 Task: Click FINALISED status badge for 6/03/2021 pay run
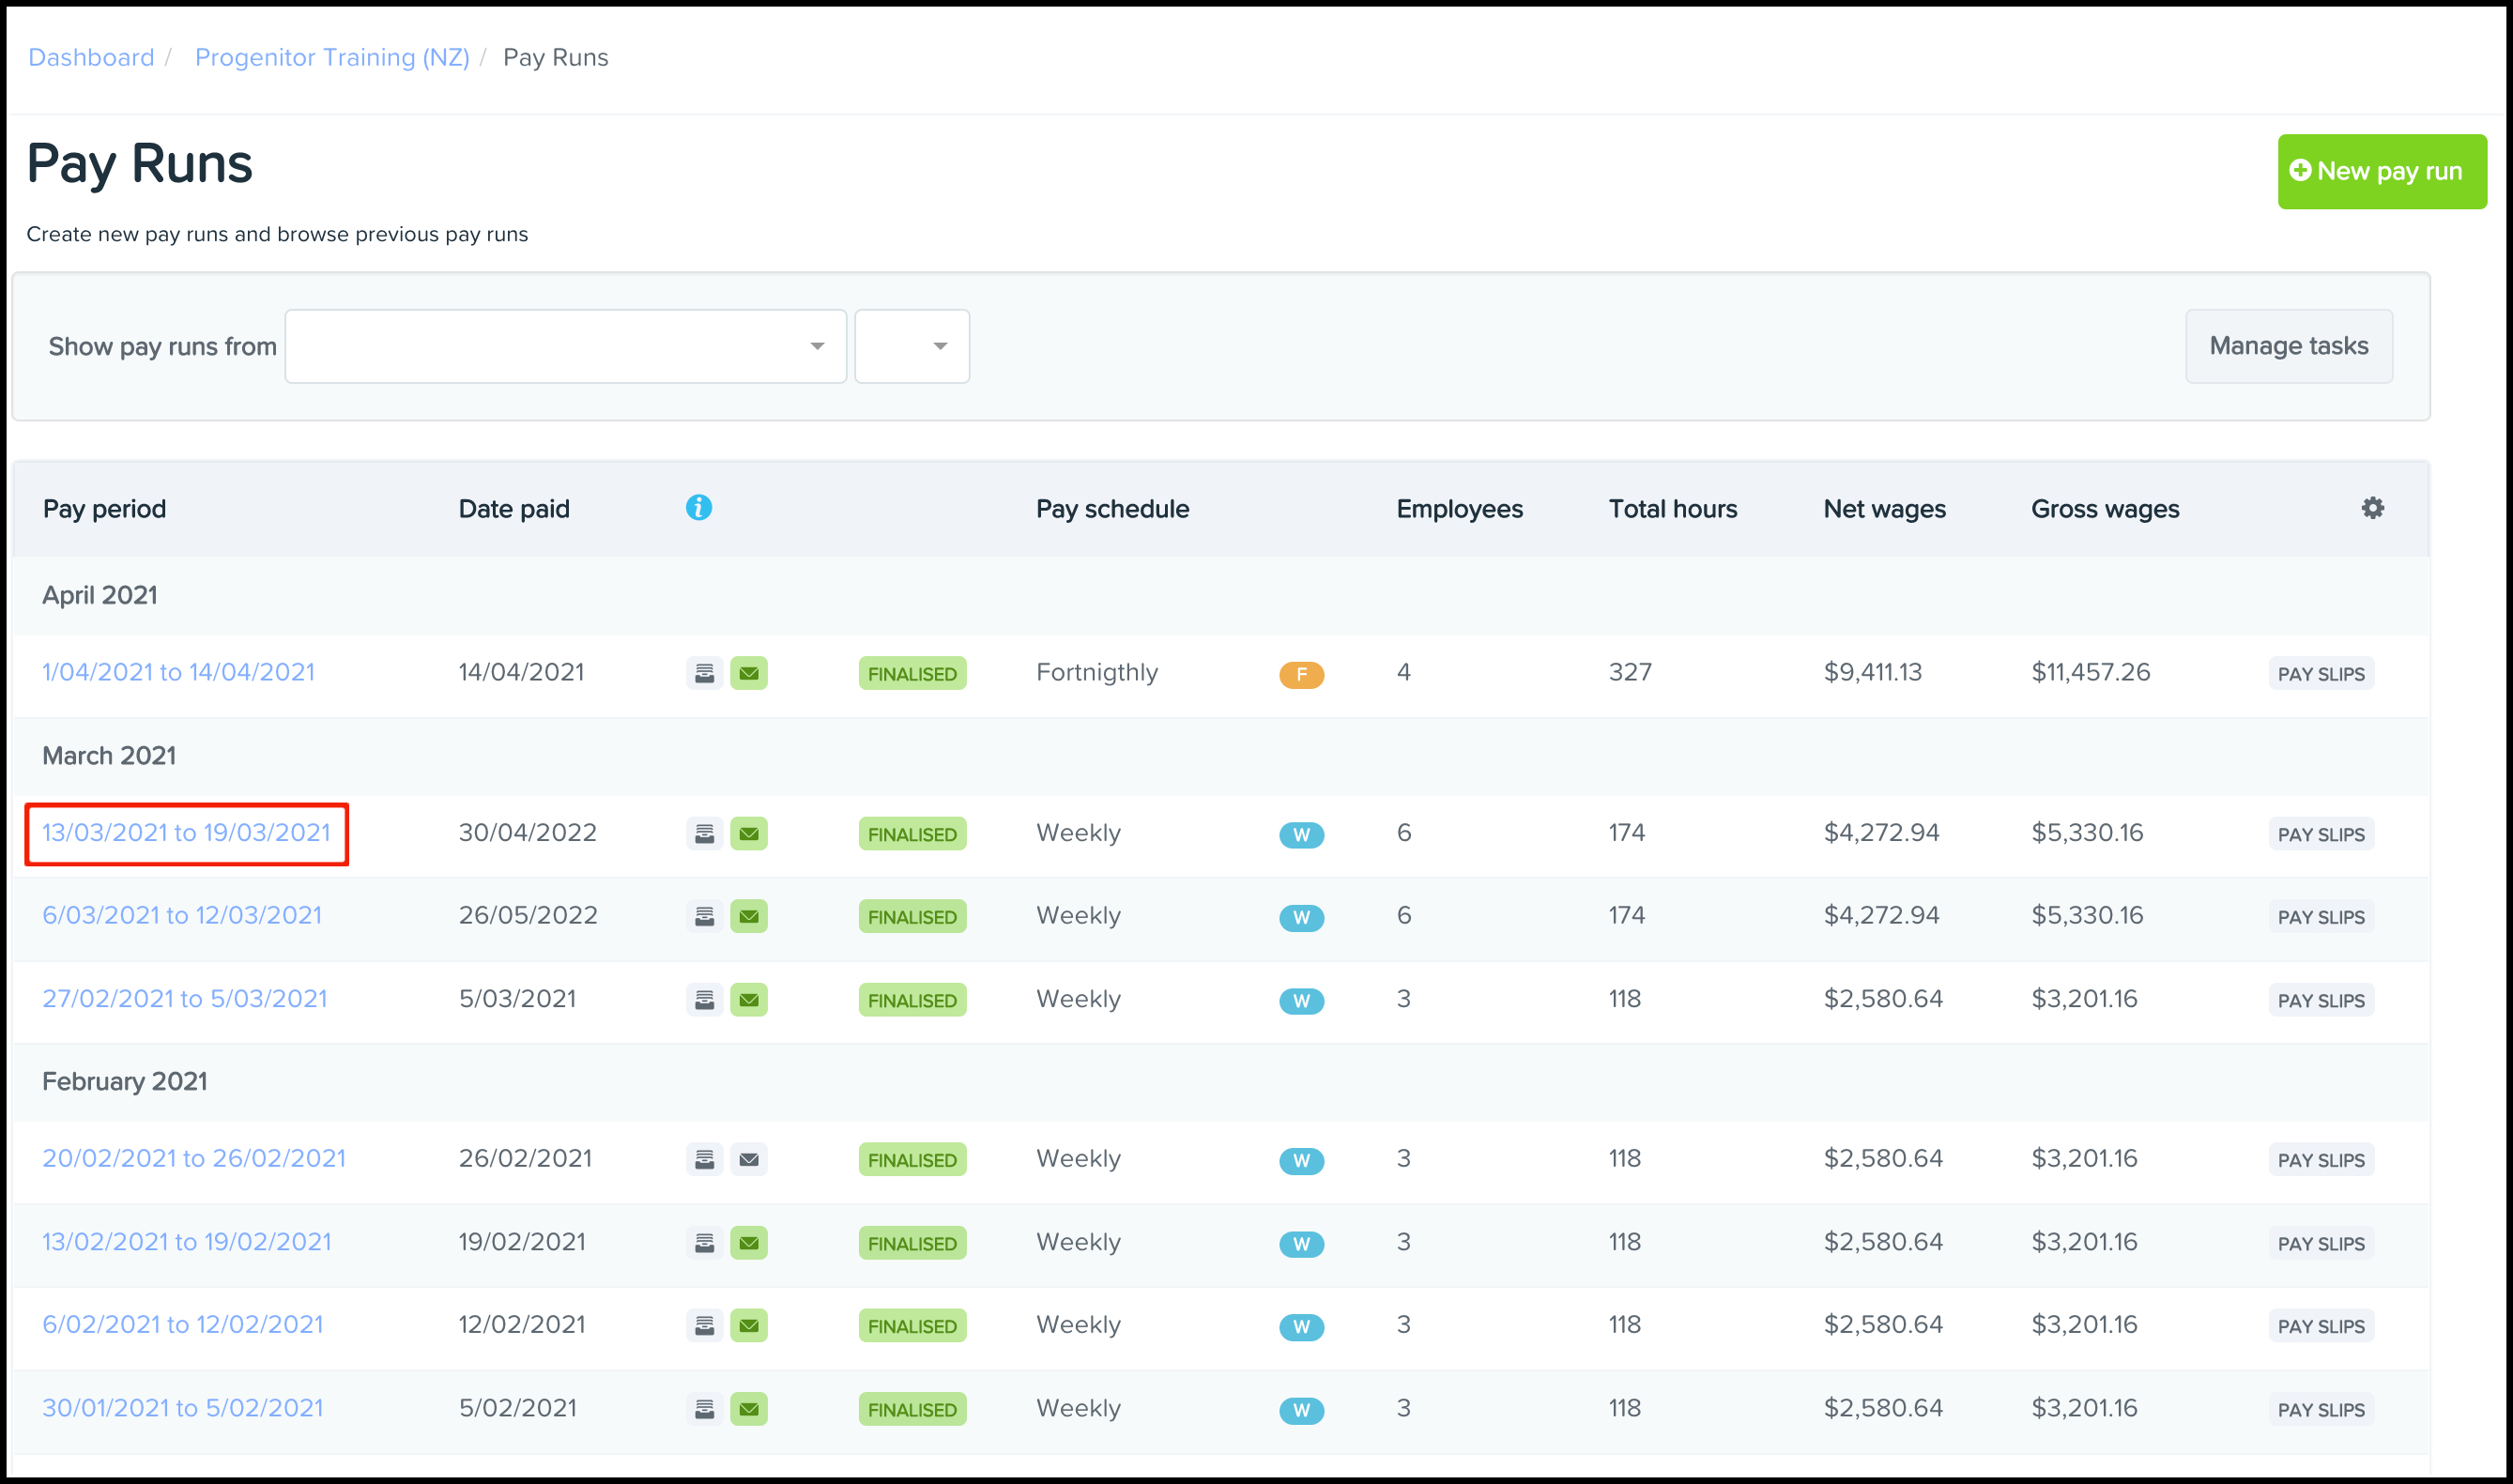(911, 917)
